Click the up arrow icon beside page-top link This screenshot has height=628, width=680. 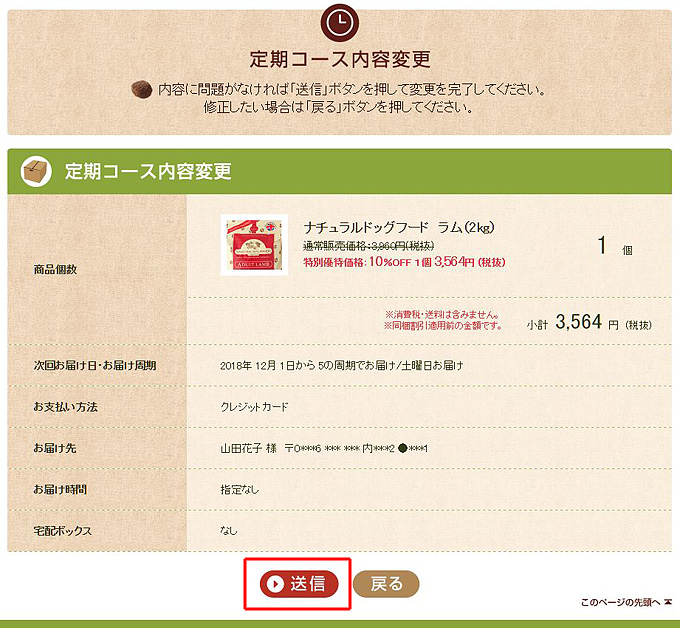point(668,602)
